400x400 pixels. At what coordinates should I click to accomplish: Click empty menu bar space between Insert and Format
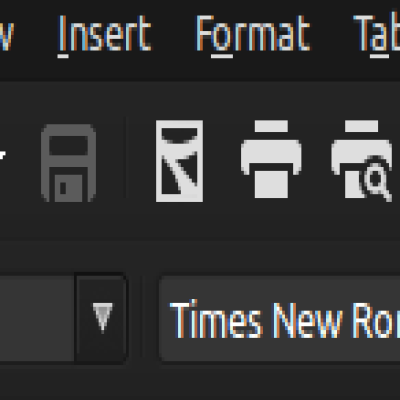pos(173,33)
